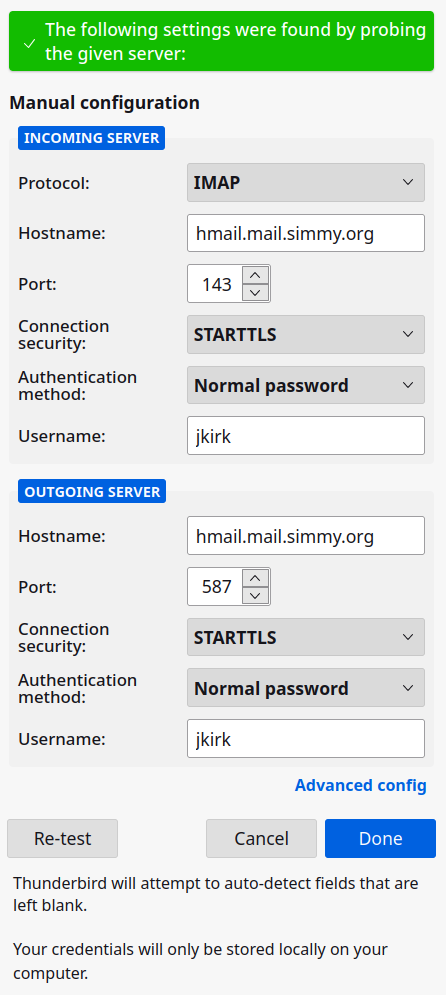Decrease the outgoing server port number

click(x=256, y=595)
